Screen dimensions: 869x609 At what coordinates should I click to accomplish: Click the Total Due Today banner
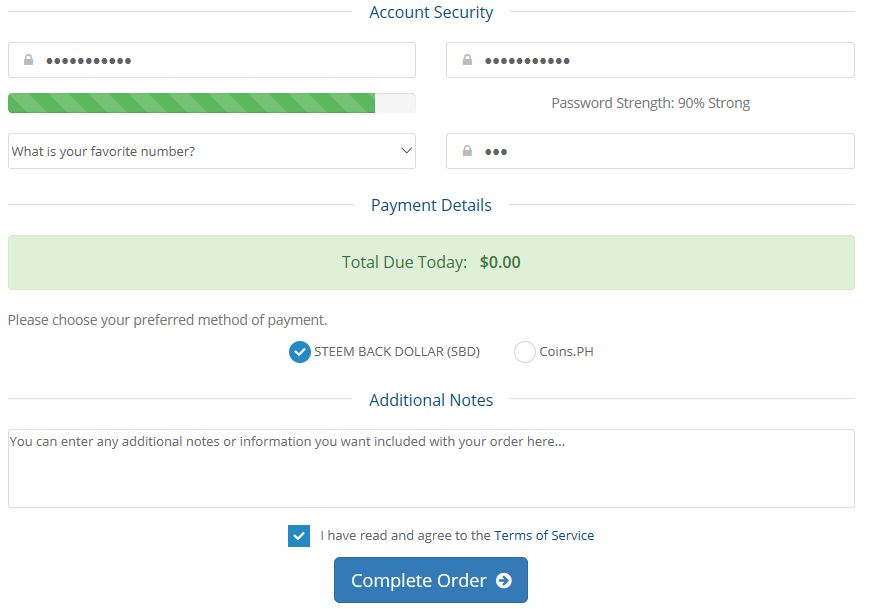point(431,262)
